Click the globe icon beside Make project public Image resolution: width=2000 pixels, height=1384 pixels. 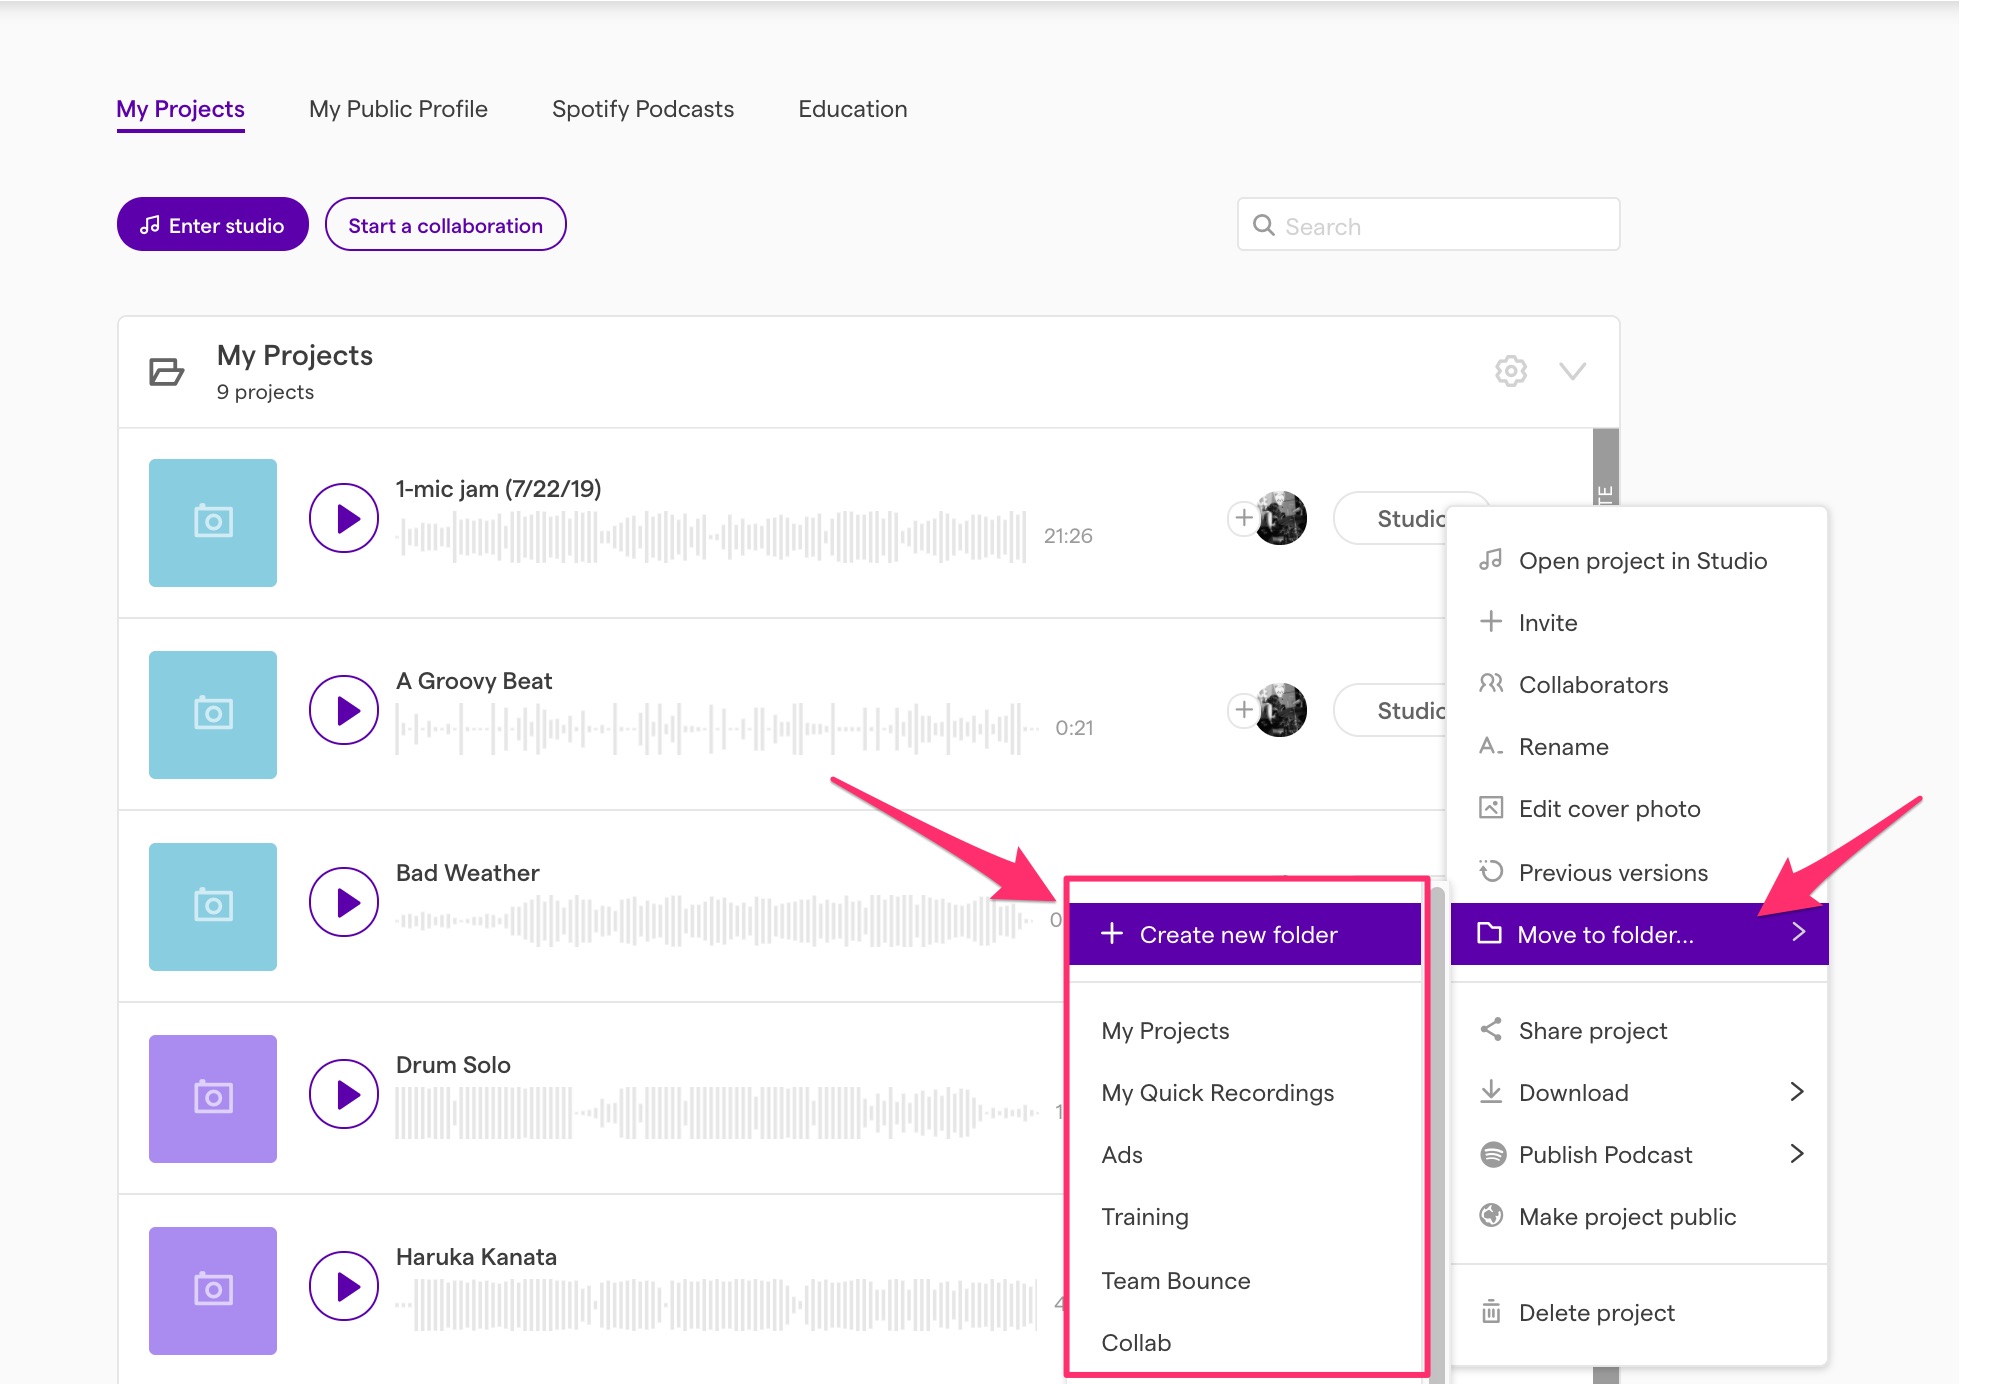[x=1491, y=1216]
